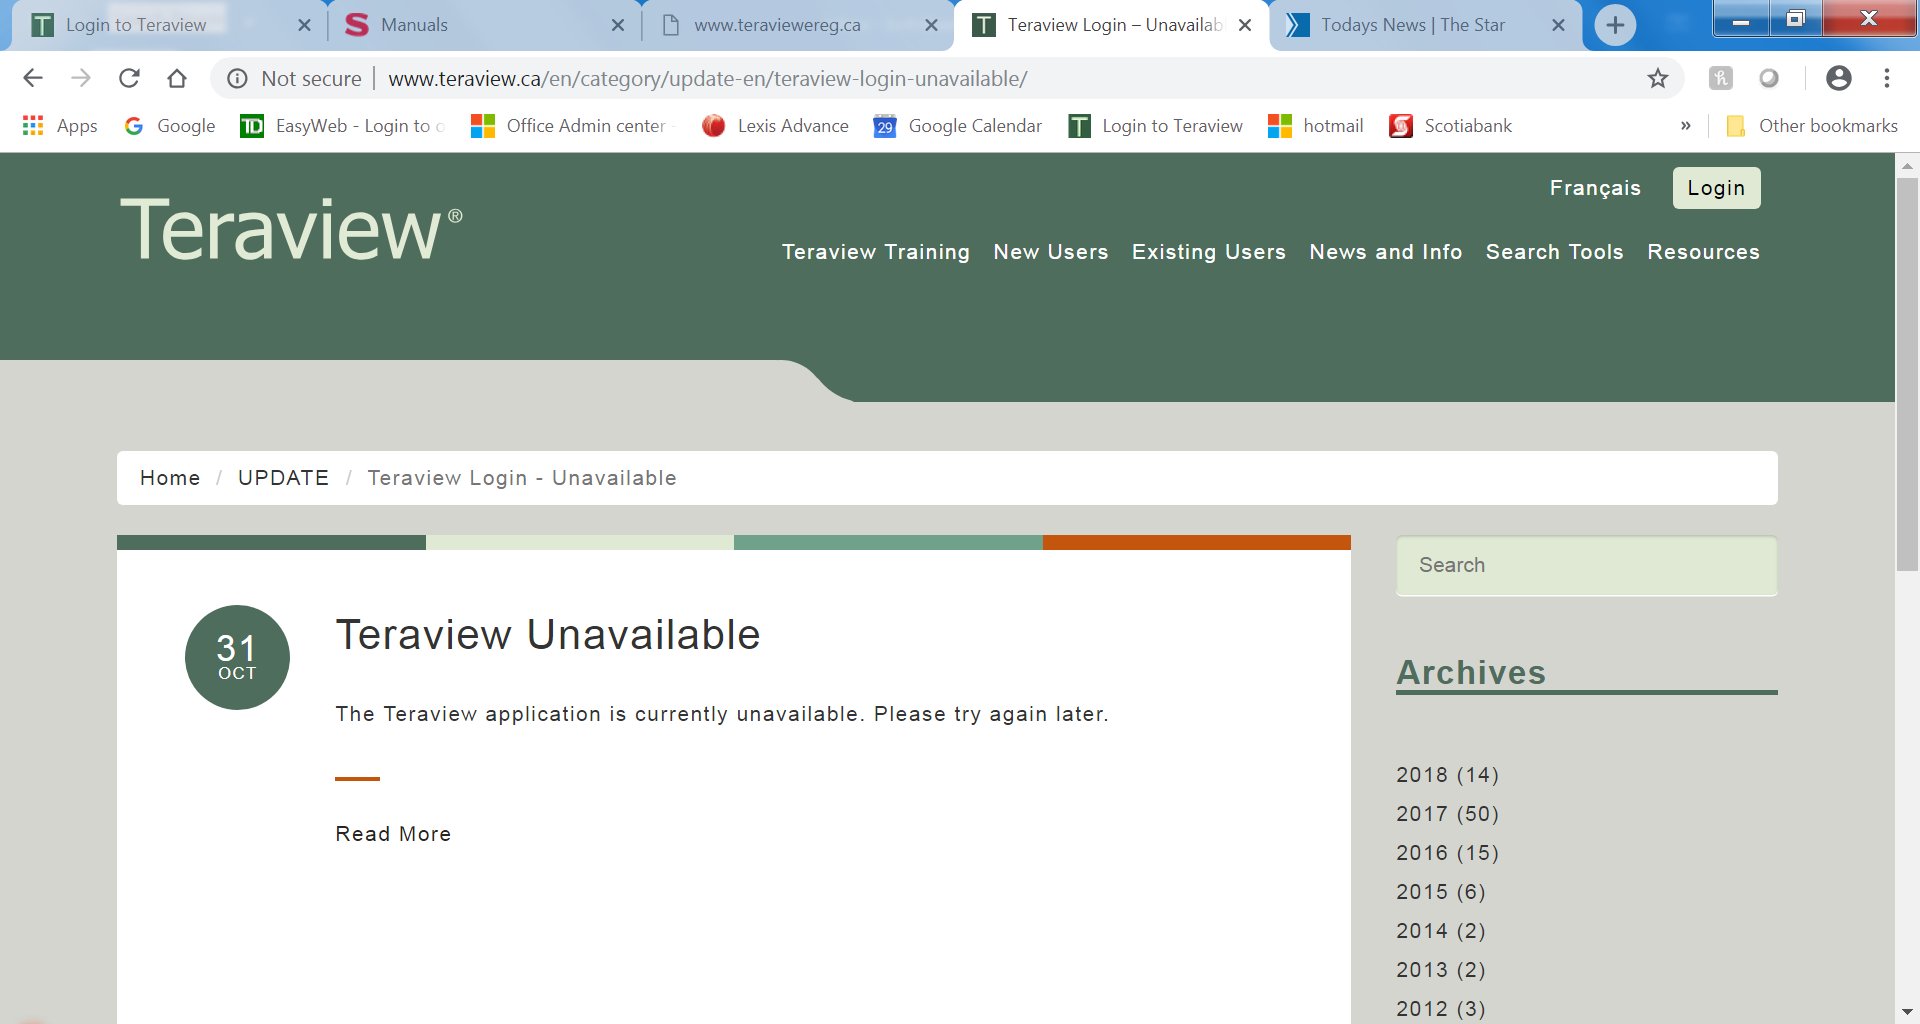Open 2017 (50) archive
The image size is (1920, 1024).
[1447, 814]
